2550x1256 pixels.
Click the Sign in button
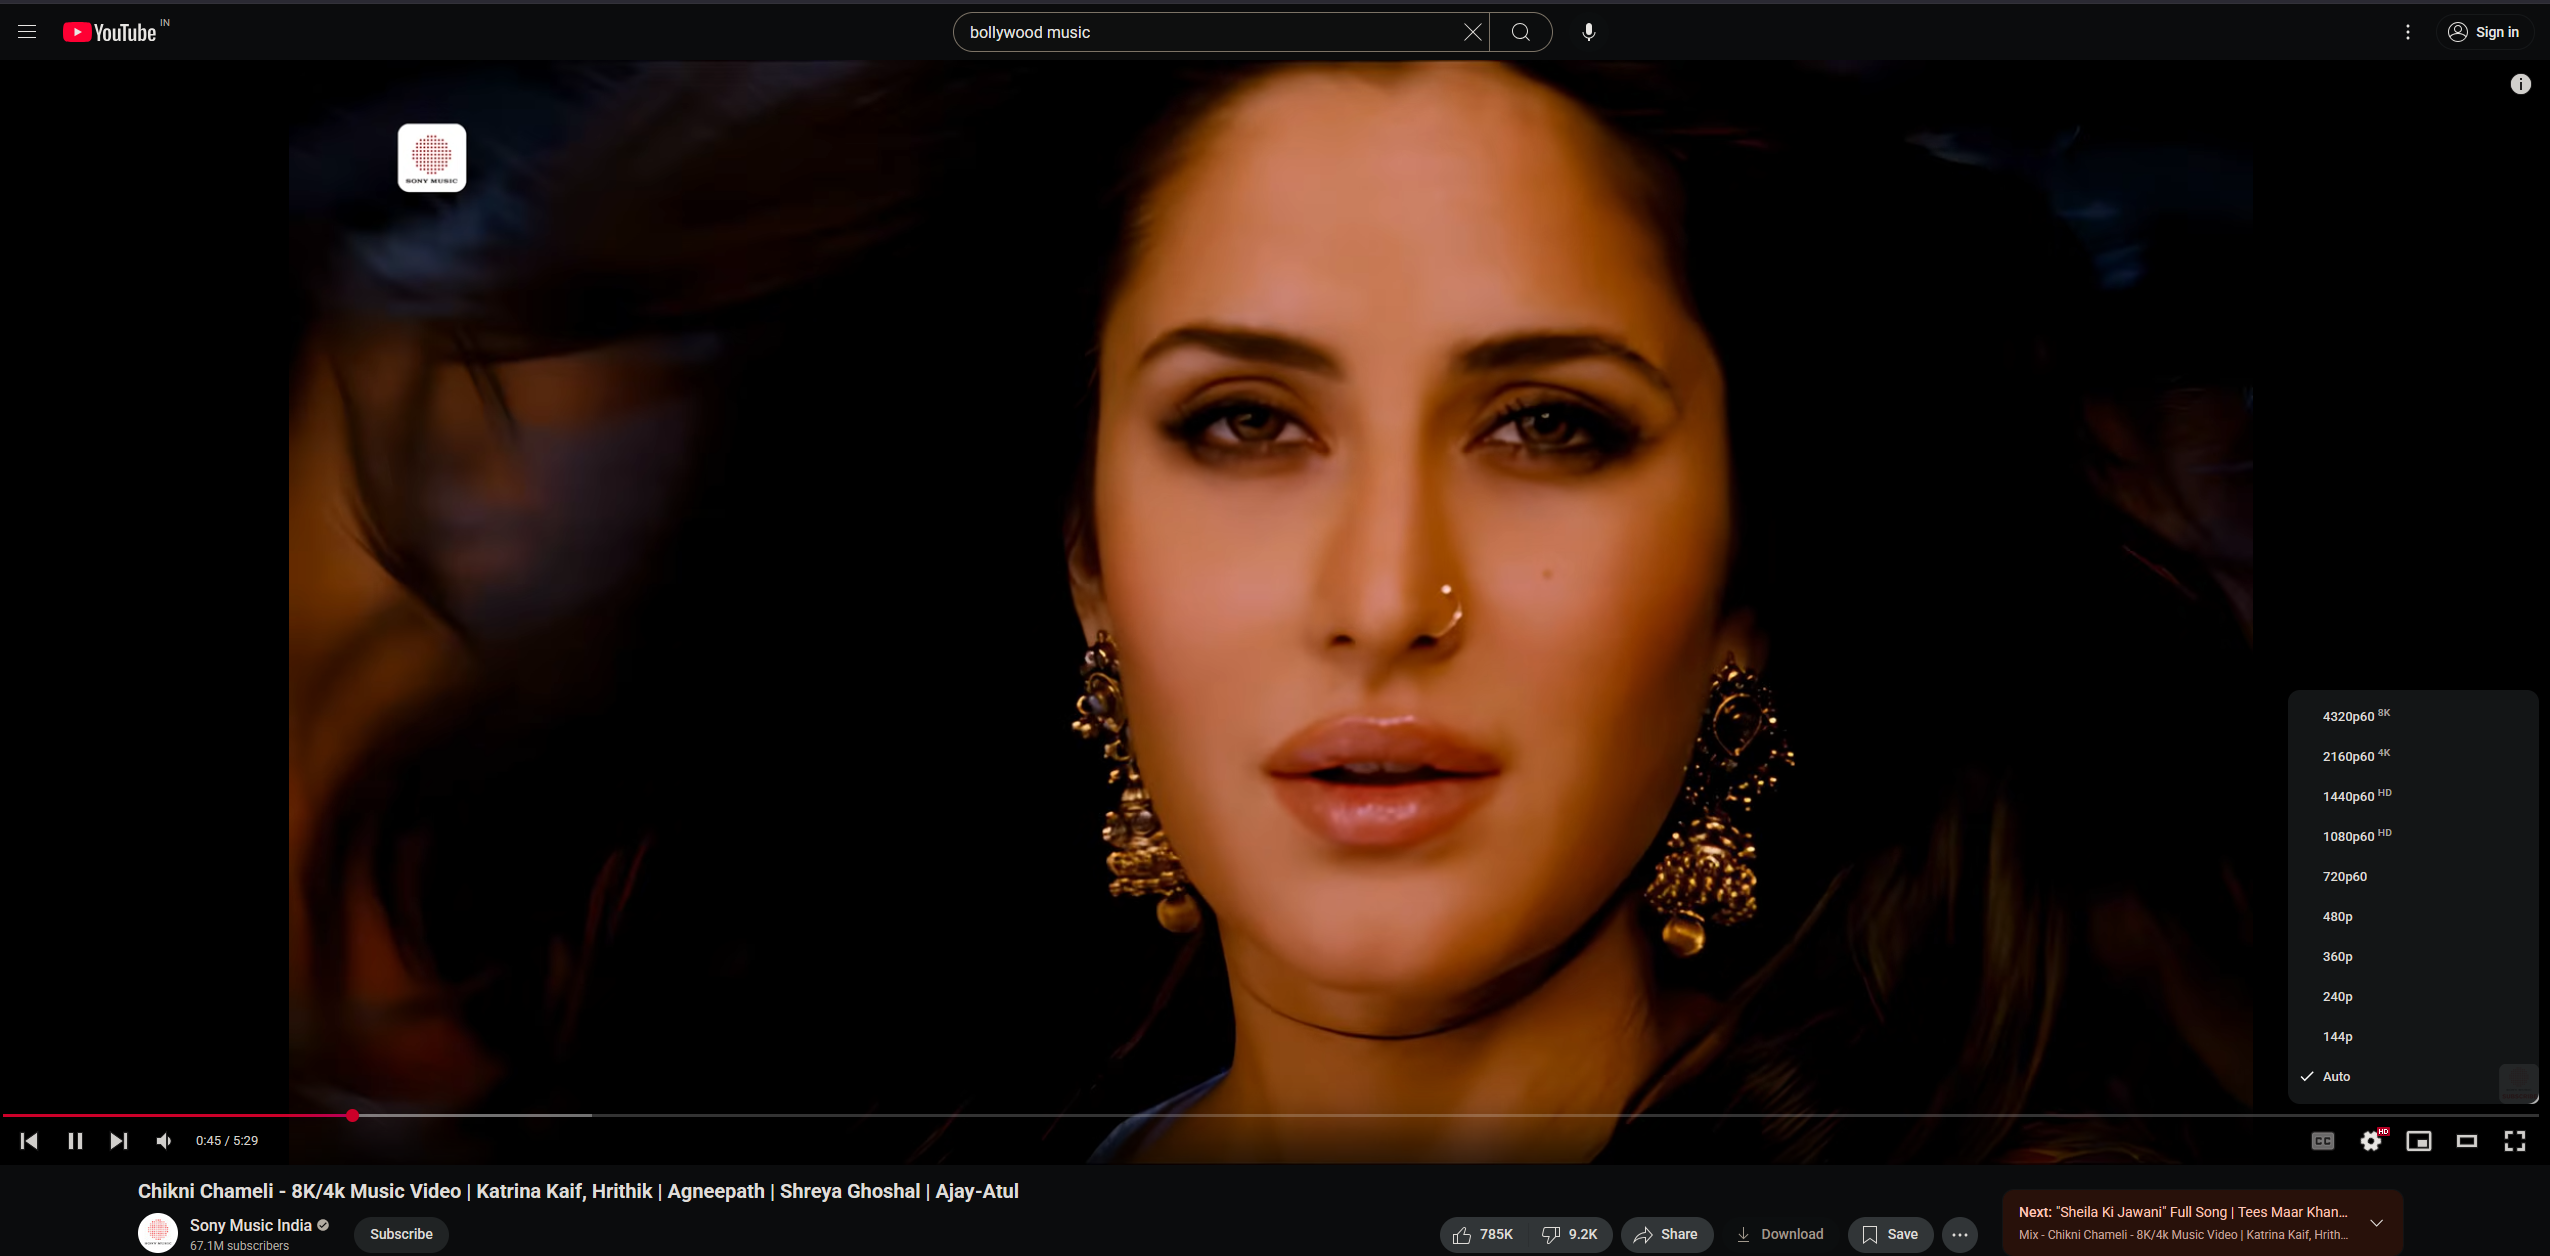[x=2483, y=32]
